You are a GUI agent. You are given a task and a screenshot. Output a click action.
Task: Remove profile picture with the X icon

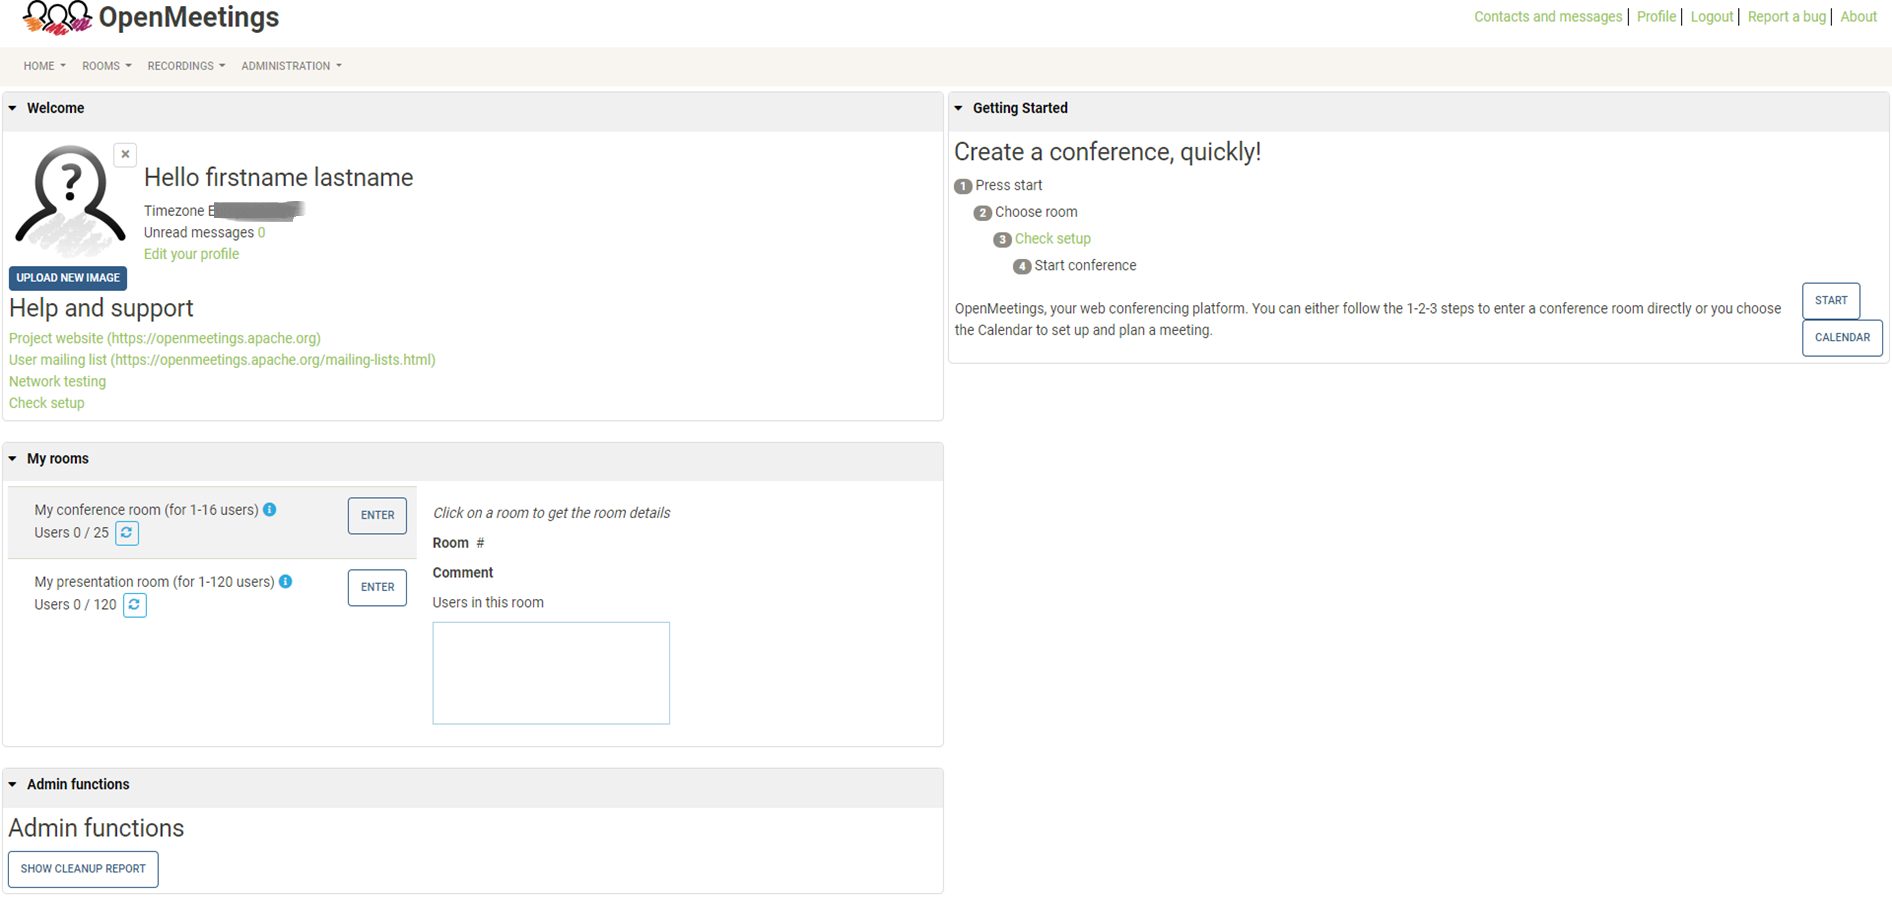[125, 155]
